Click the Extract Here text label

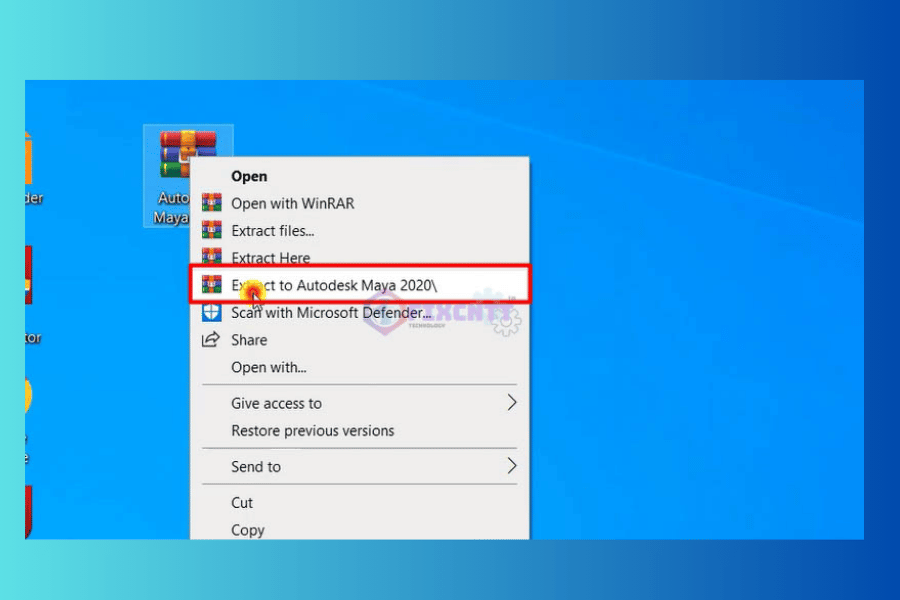coord(270,258)
